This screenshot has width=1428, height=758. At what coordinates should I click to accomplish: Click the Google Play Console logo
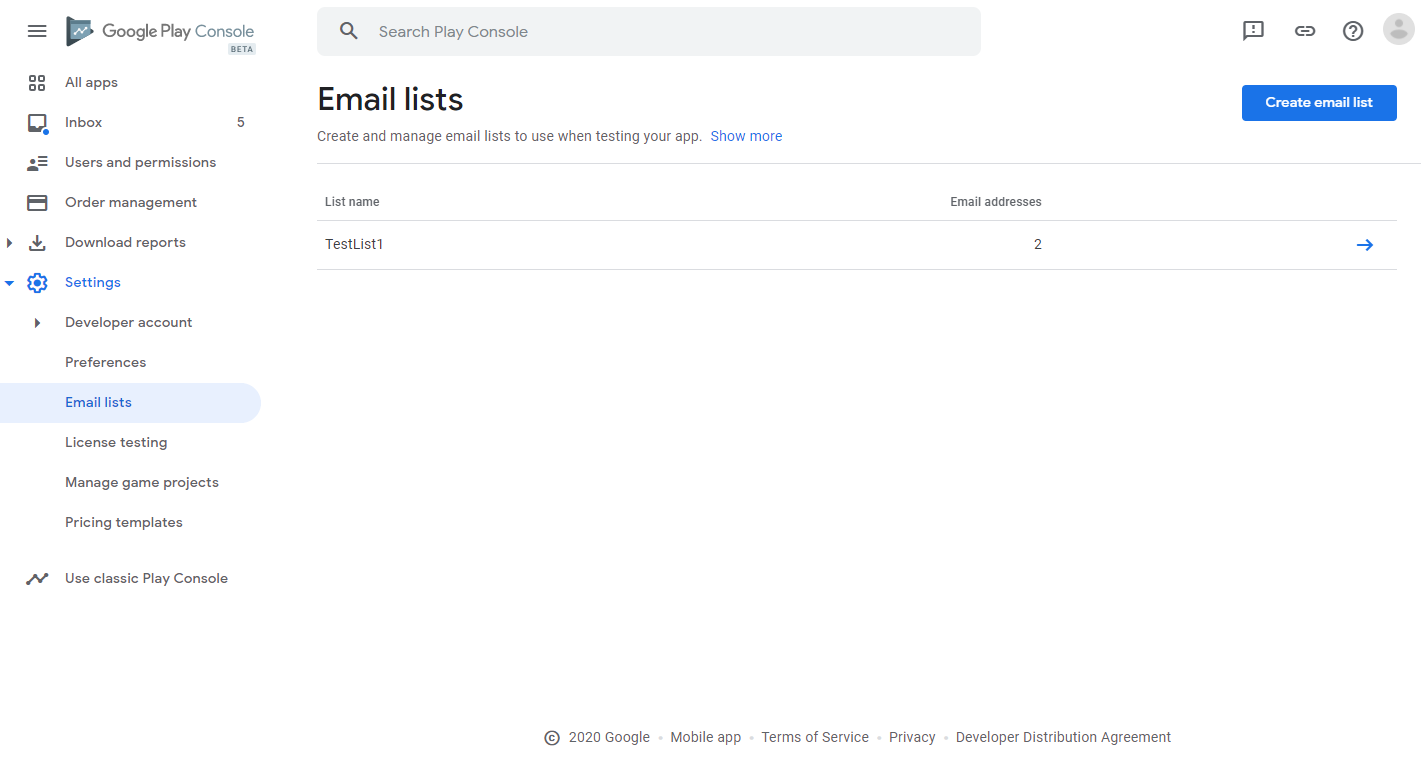pyautogui.click(x=160, y=32)
